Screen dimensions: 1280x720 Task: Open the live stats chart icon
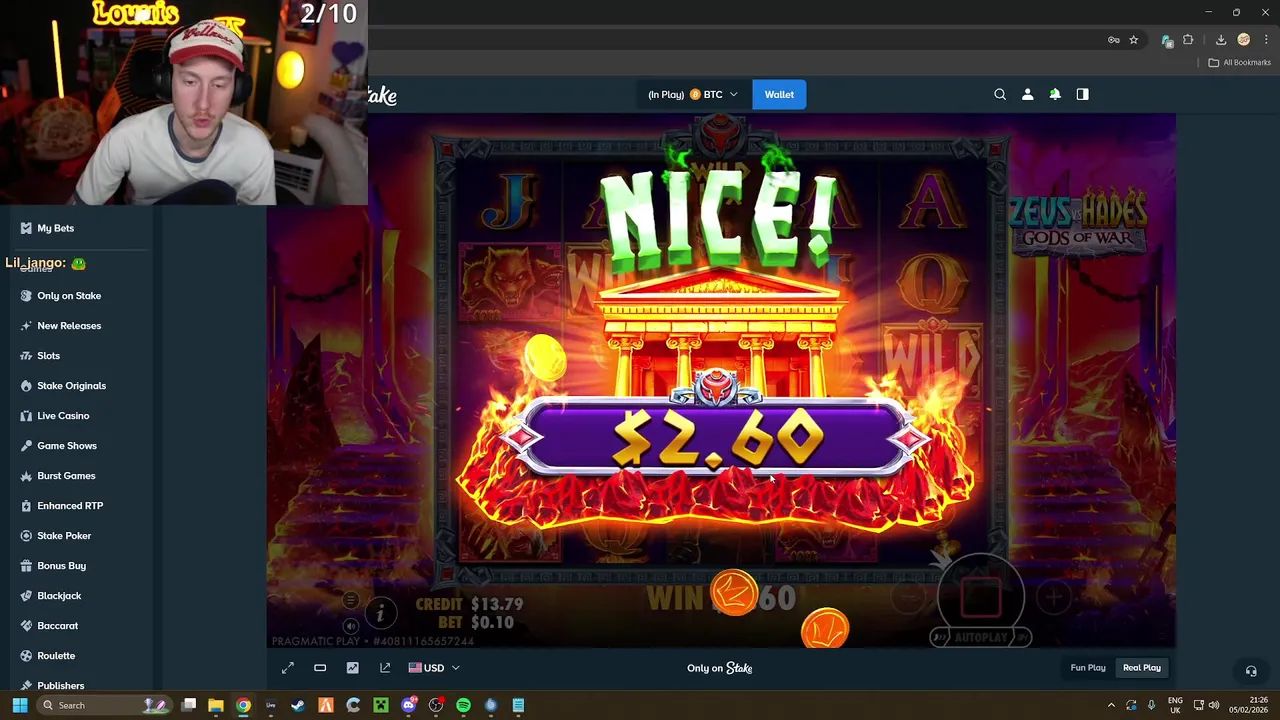[352, 668]
